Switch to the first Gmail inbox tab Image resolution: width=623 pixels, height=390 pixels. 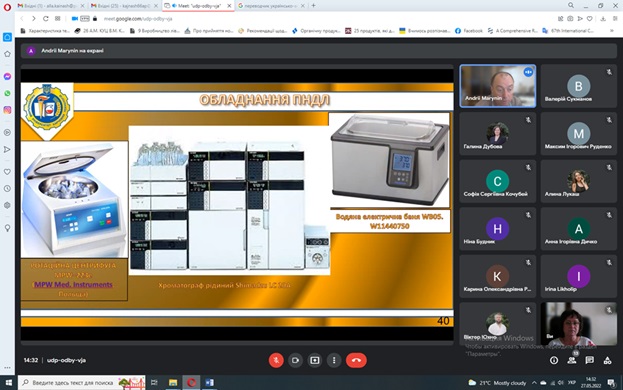tap(51, 6)
